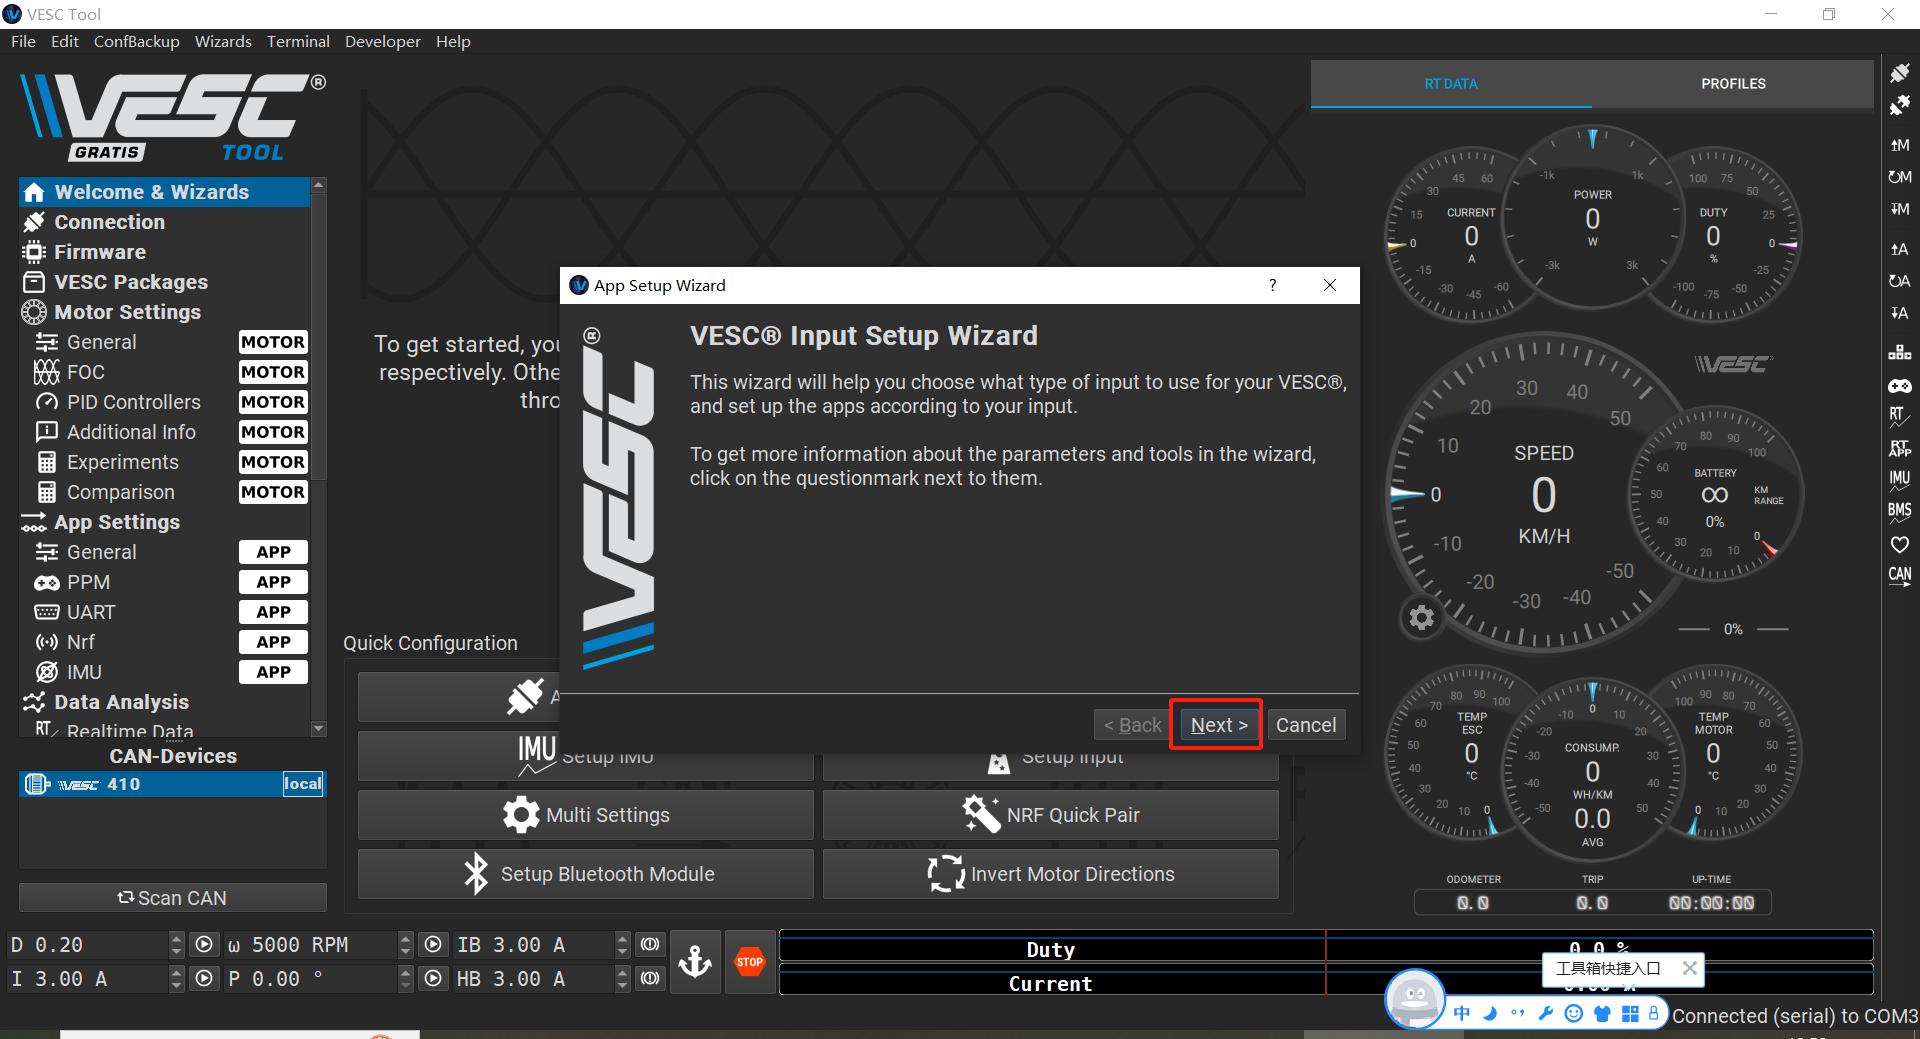
Task: Run position P 0.00° play button
Action: tap(432, 979)
